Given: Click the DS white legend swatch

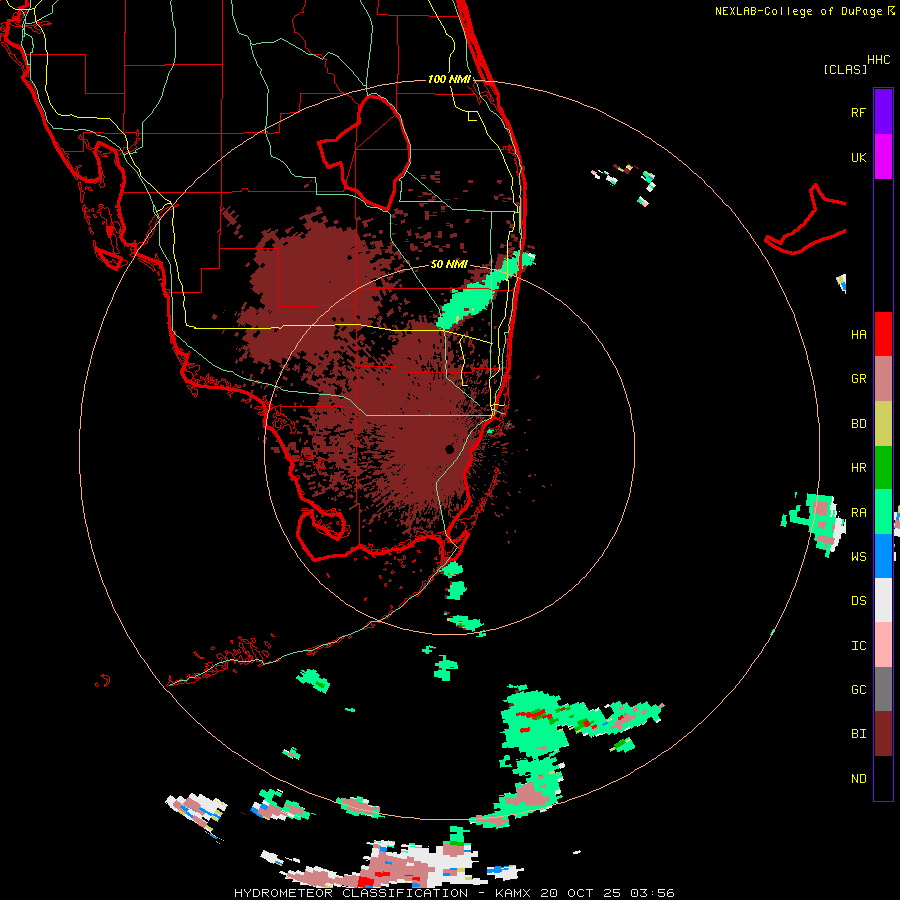Looking at the screenshot, I should tap(883, 600).
